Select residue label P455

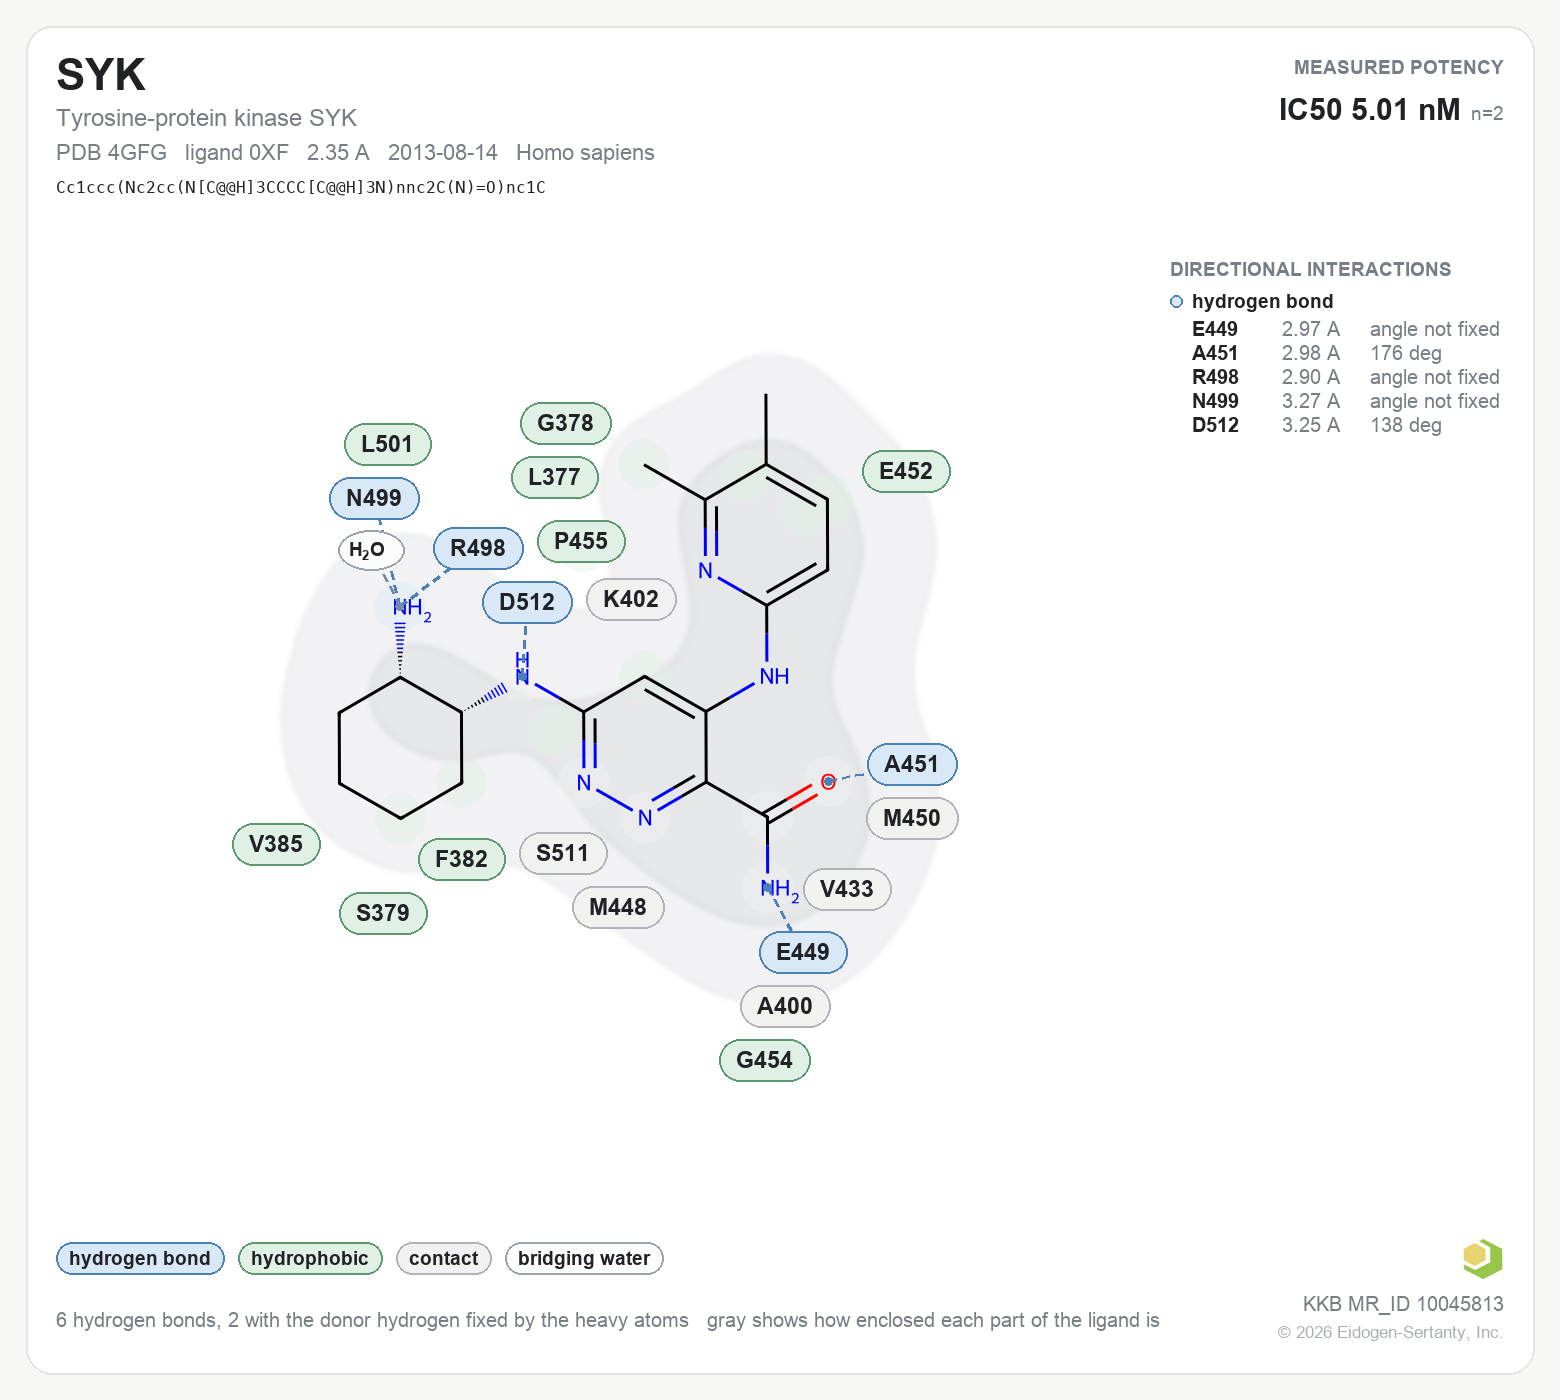point(581,541)
